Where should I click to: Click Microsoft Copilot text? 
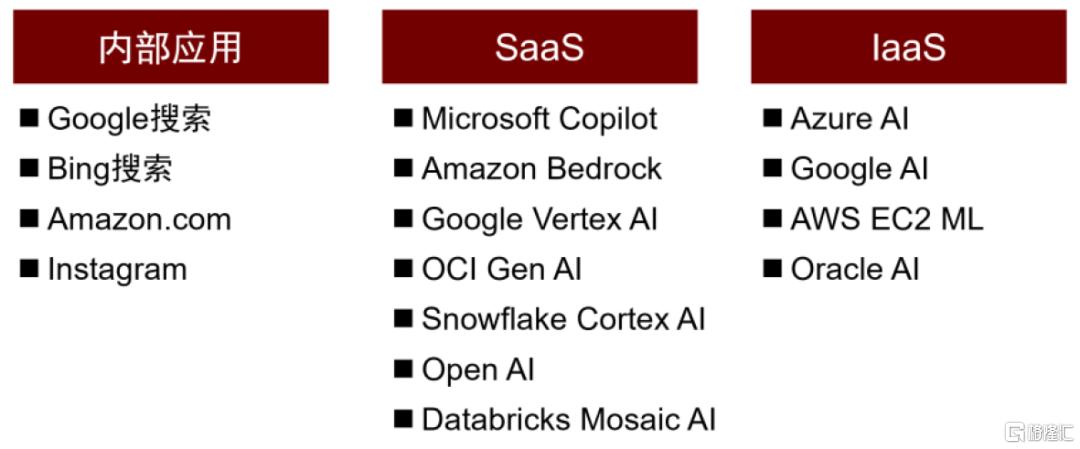tap(539, 118)
